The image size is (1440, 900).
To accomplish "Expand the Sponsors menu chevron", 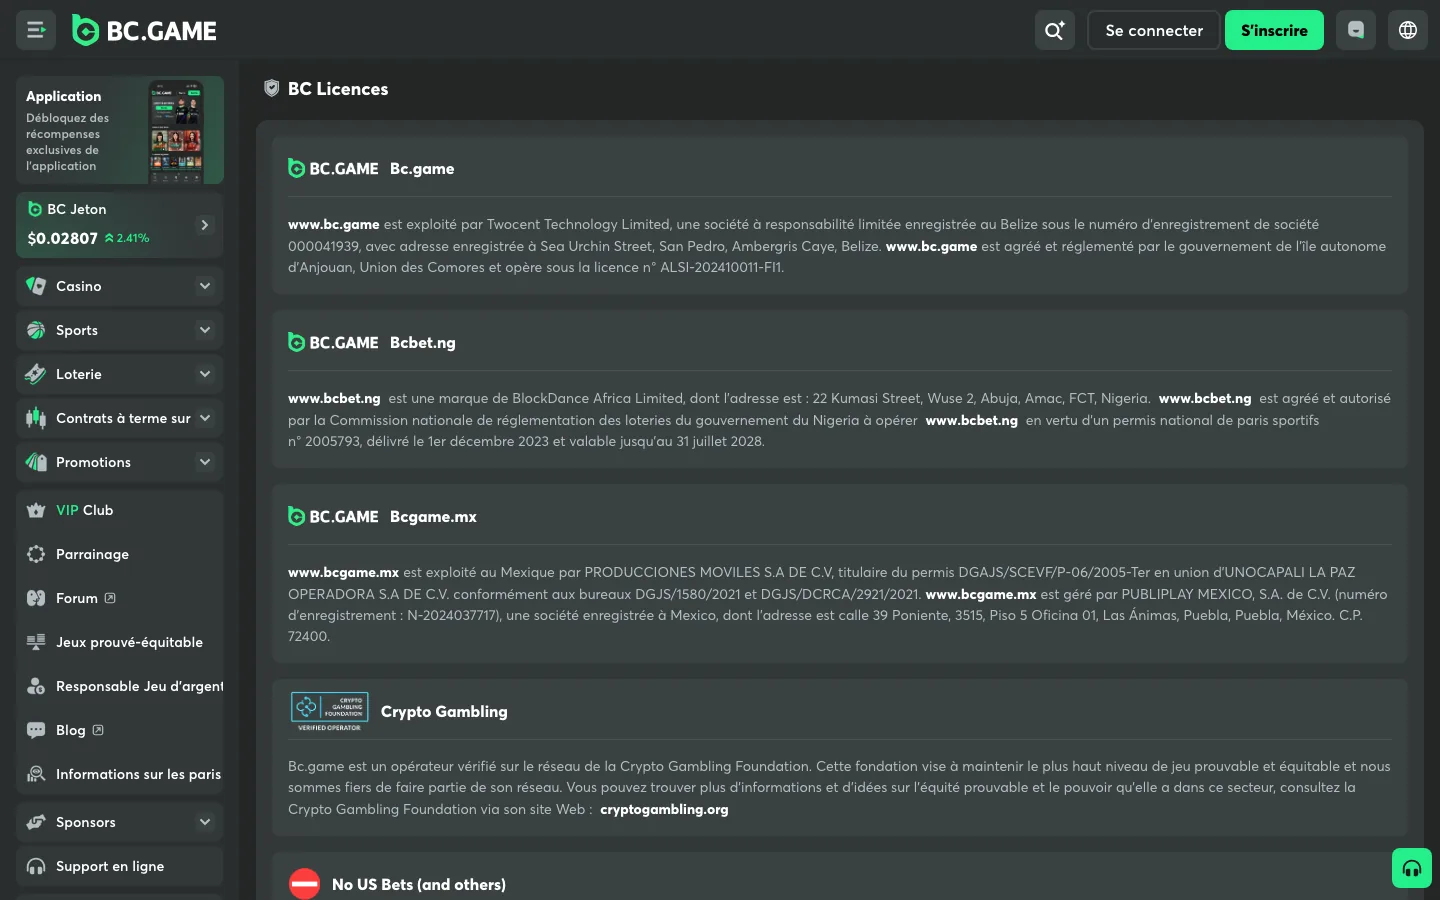I will click(205, 822).
